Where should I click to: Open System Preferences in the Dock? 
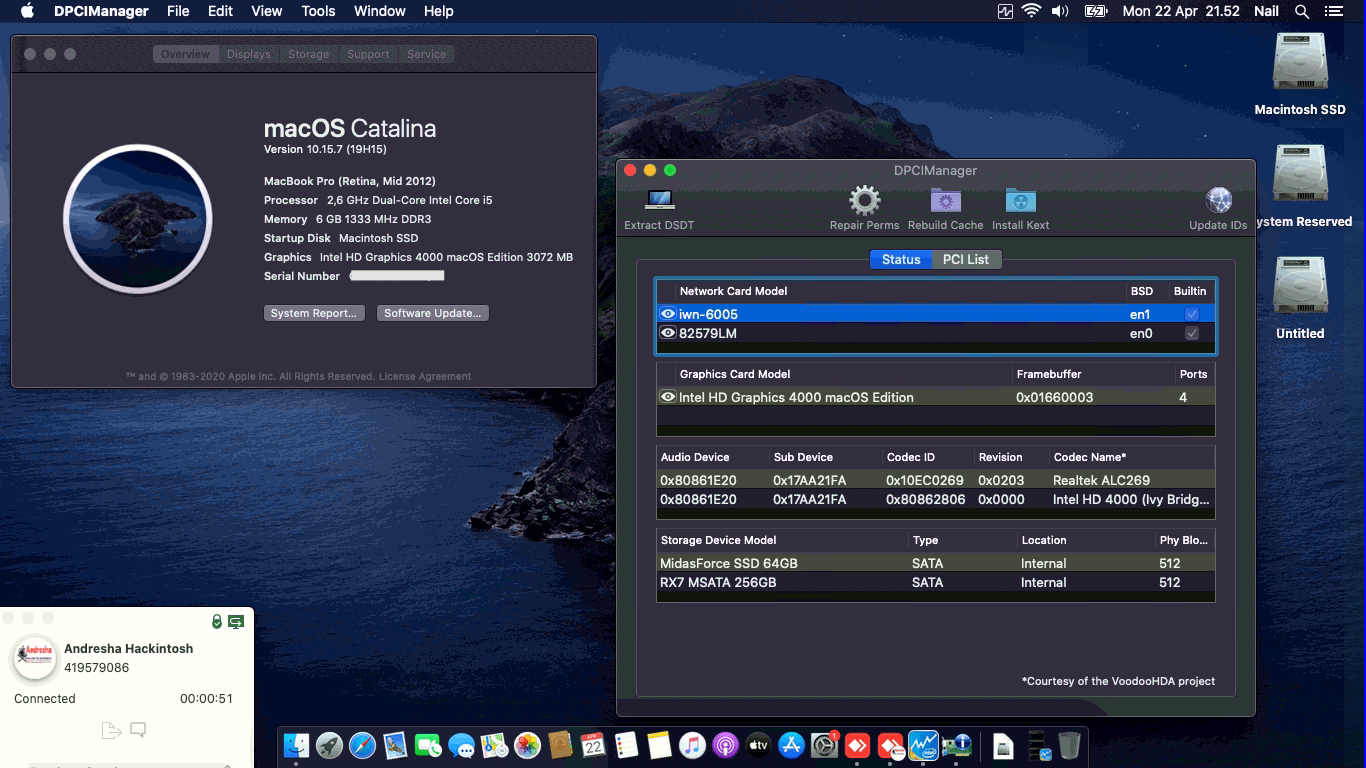pos(824,745)
